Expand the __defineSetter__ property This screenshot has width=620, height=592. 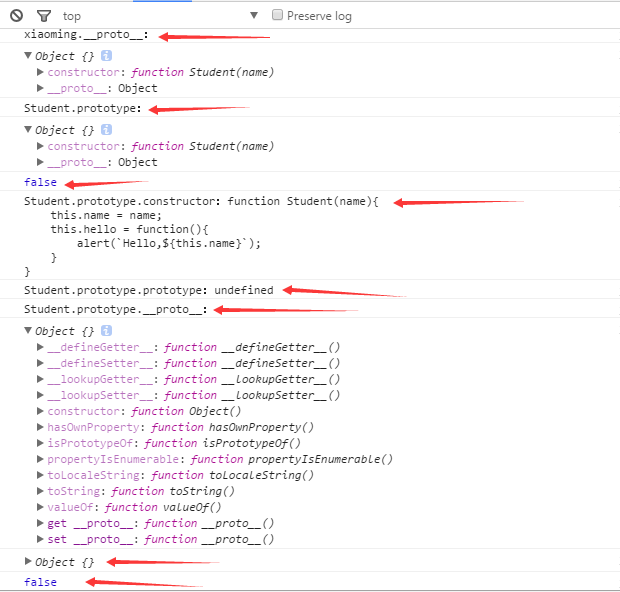pyautogui.click(x=40, y=363)
